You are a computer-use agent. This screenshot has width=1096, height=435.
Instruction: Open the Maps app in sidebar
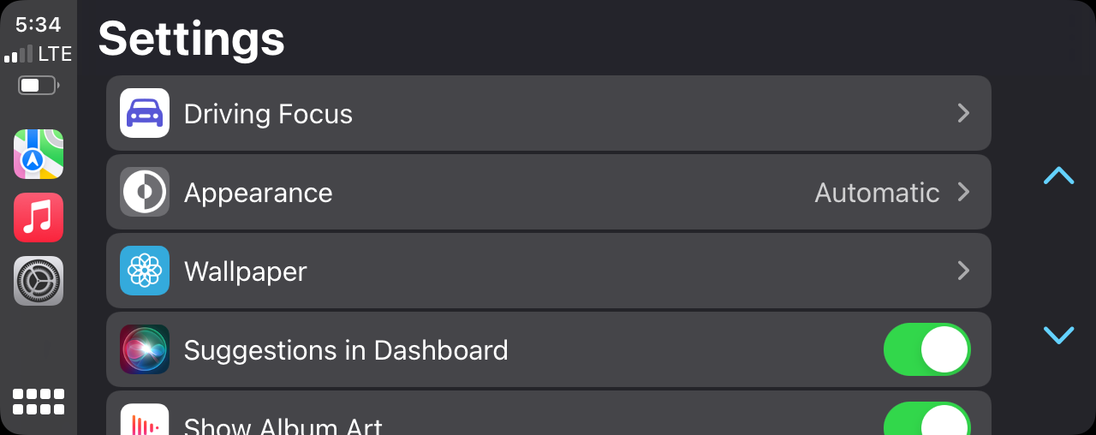pos(38,154)
